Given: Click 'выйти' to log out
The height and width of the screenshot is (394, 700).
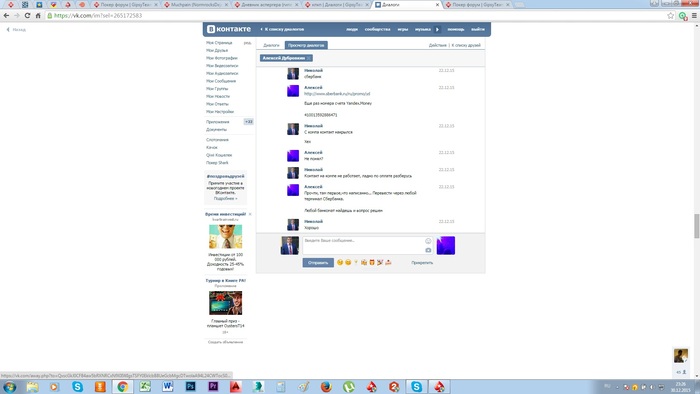Looking at the screenshot, I should (478, 29).
